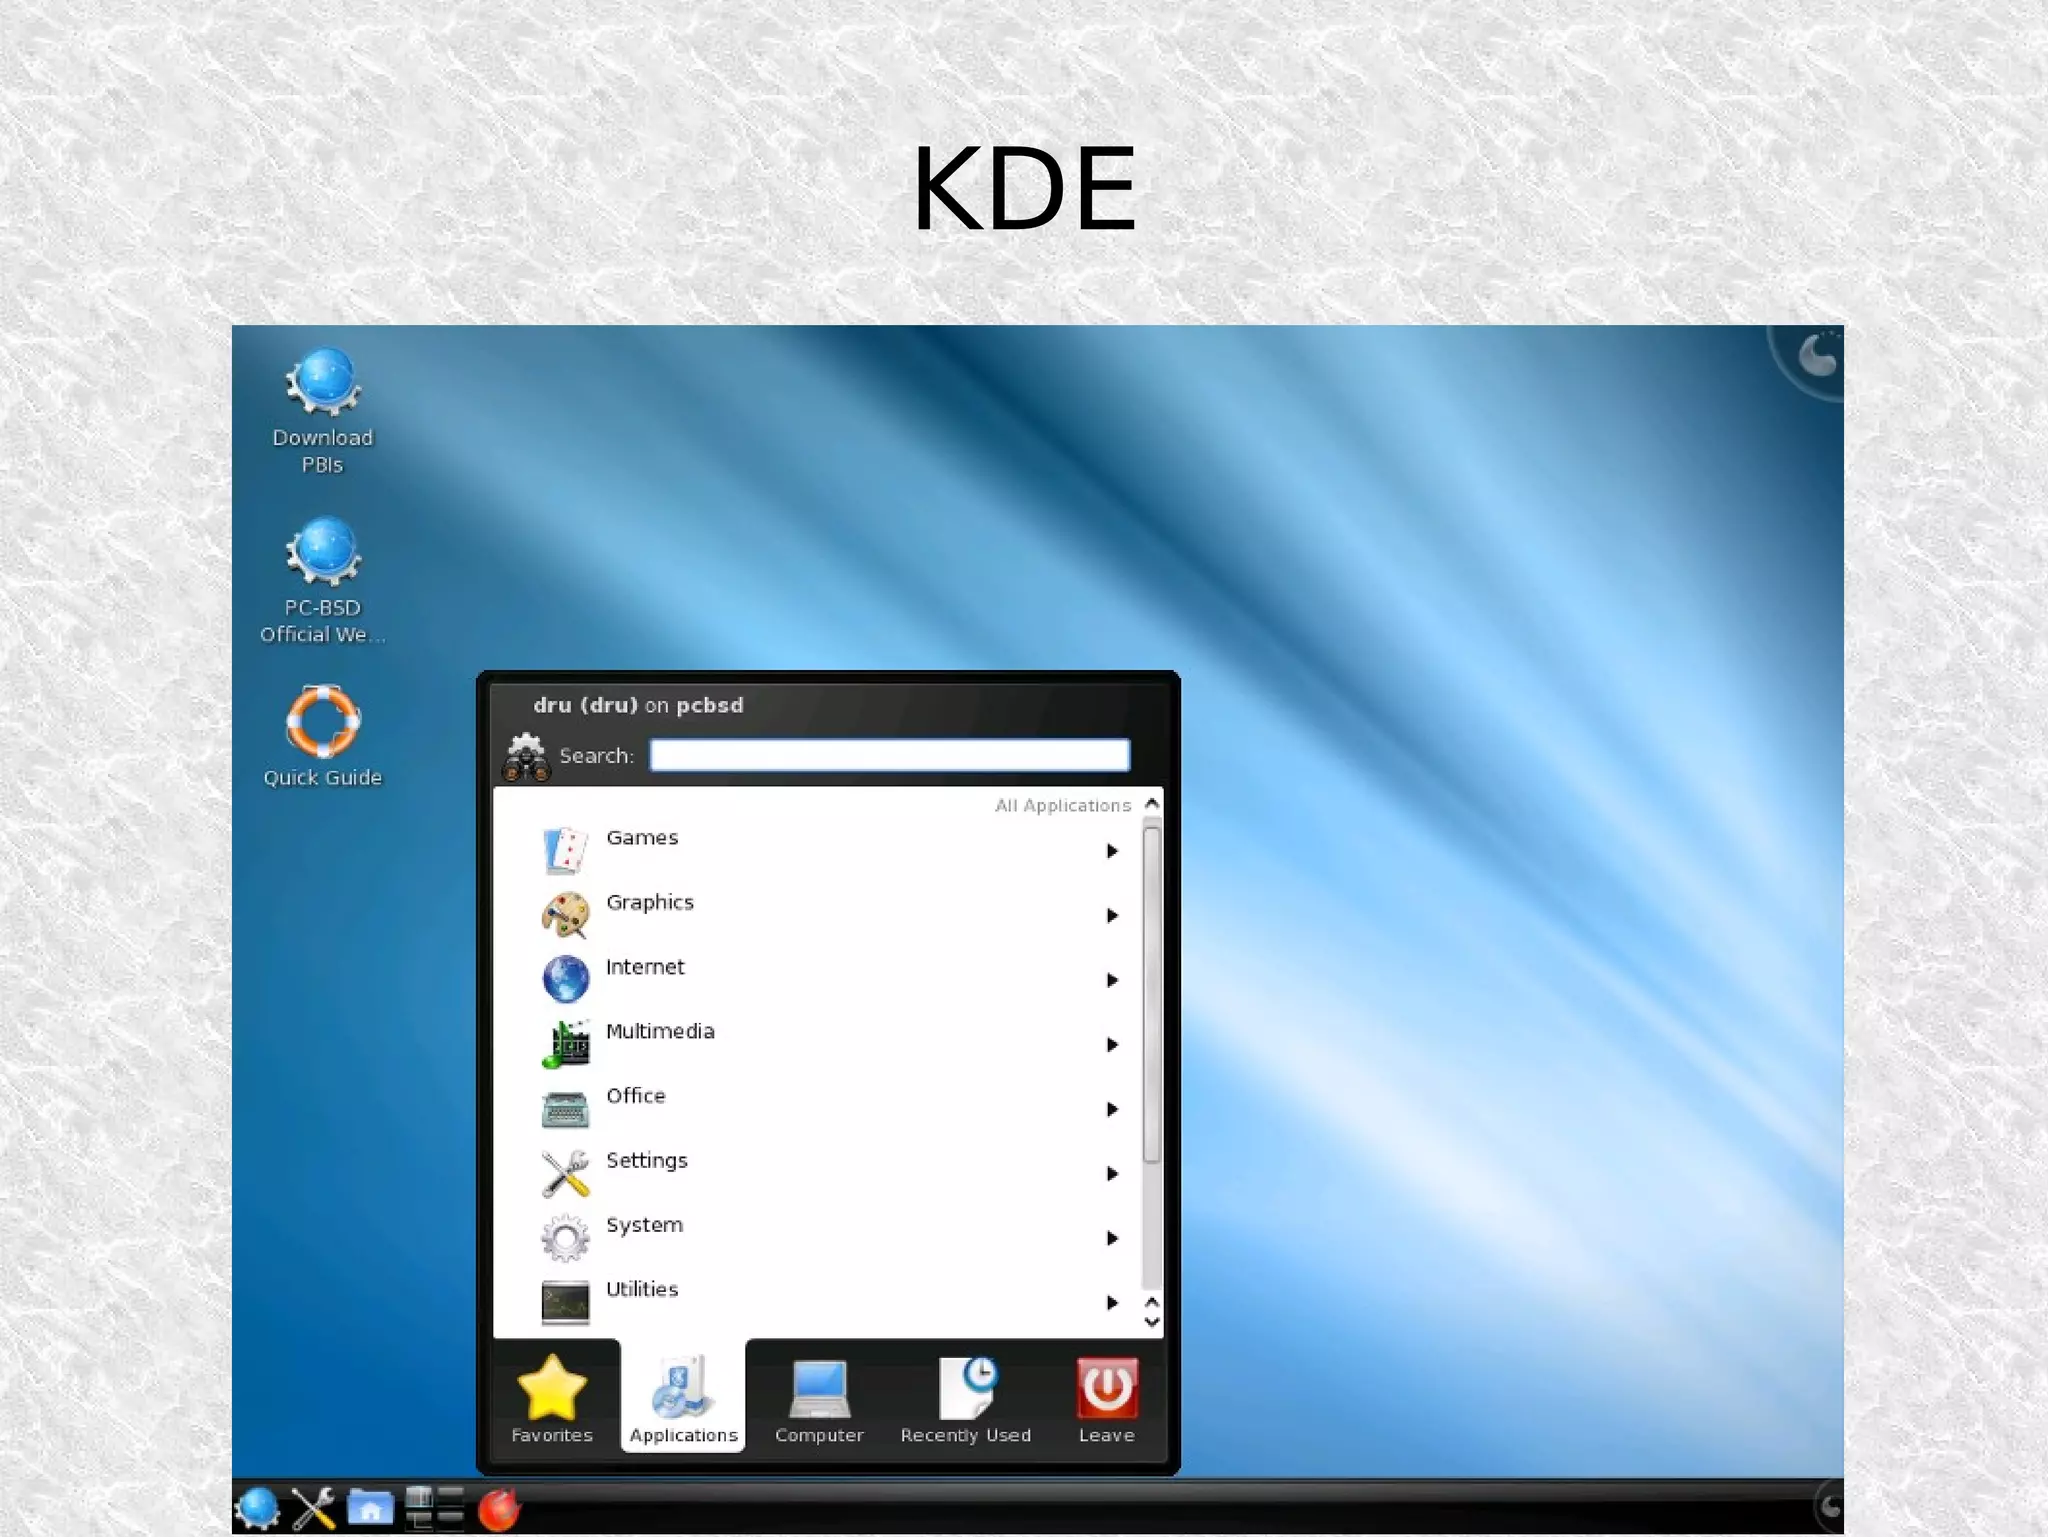Select the Utilities menu entry
2048x1537 pixels.
click(817, 1302)
